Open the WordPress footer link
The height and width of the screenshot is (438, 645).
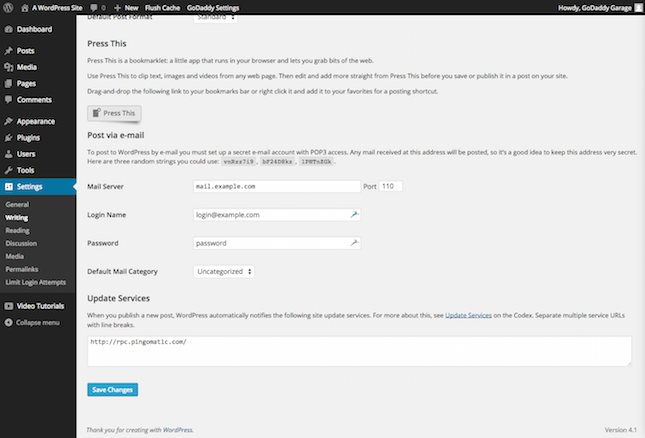point(178,430)
